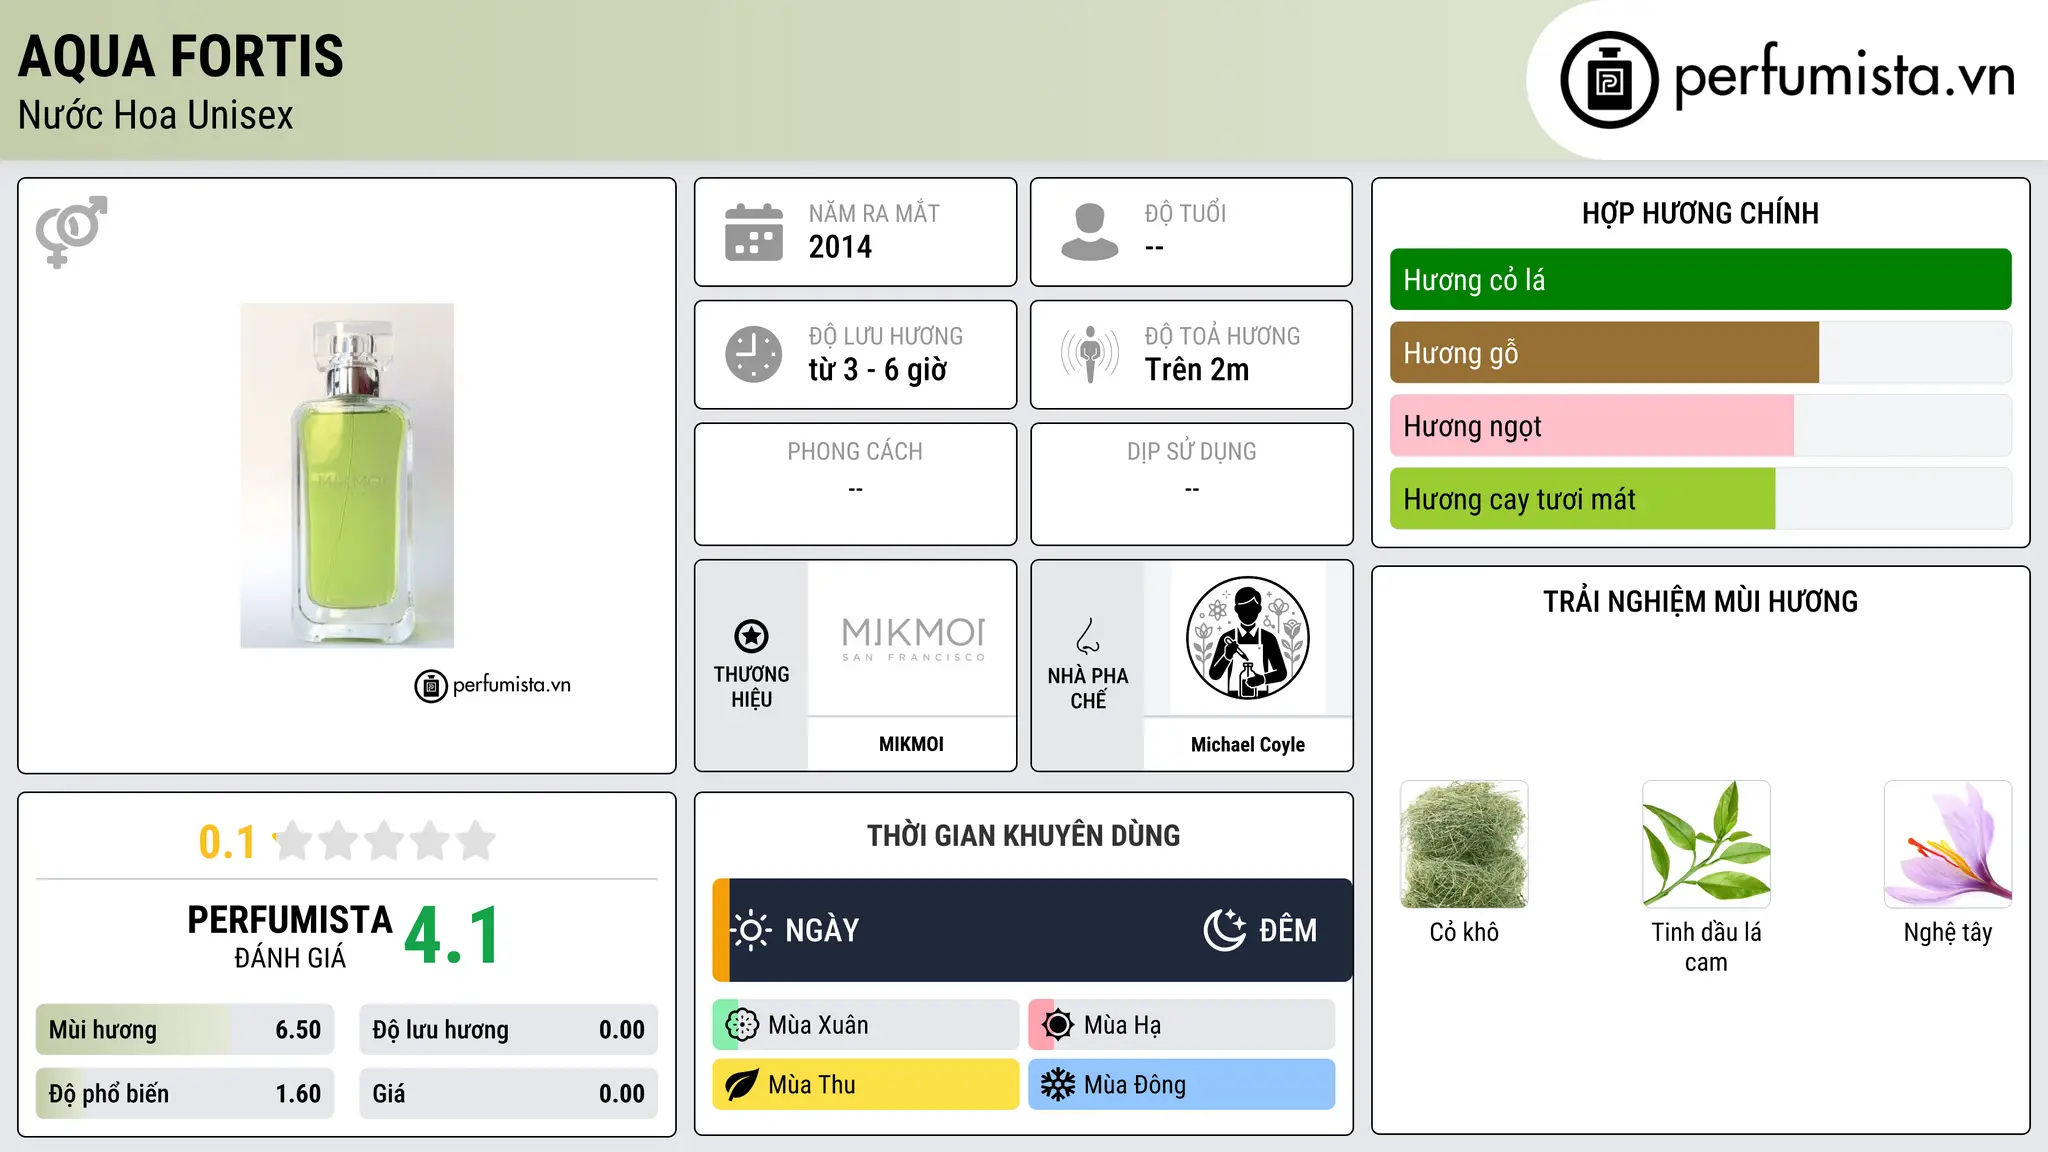Click the Độ lưu hương 0.00 score bar

point(508,1030)
